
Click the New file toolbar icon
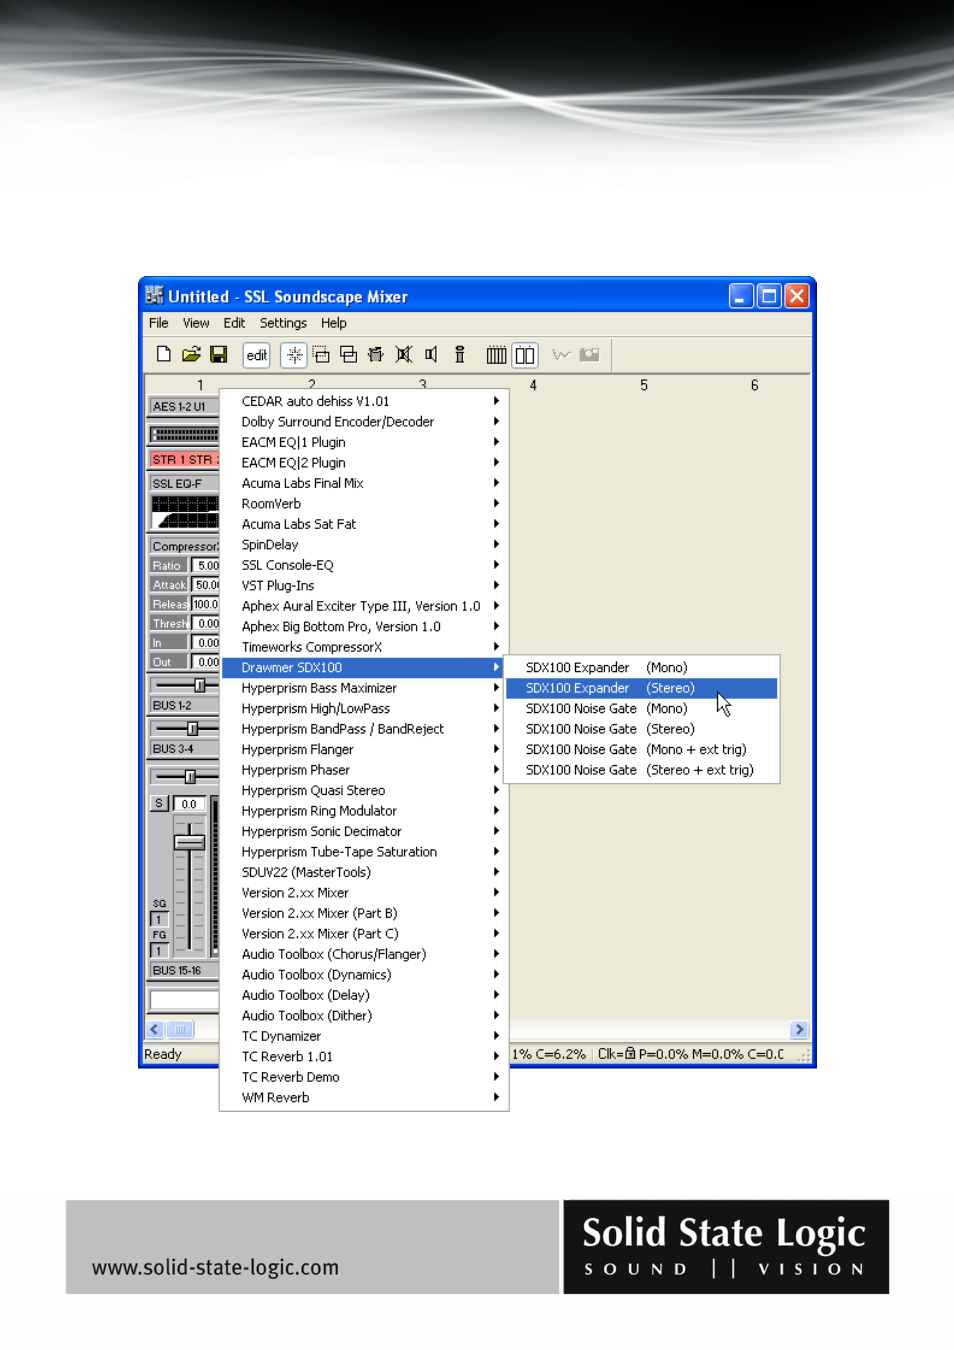[164, 354]
